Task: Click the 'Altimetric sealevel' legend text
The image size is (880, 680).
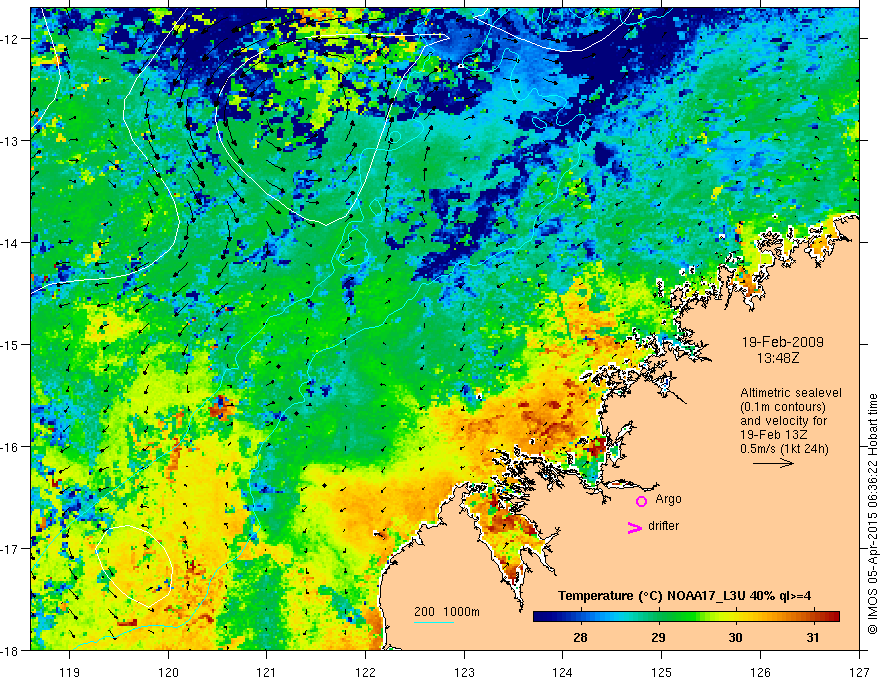Action: 791,393
